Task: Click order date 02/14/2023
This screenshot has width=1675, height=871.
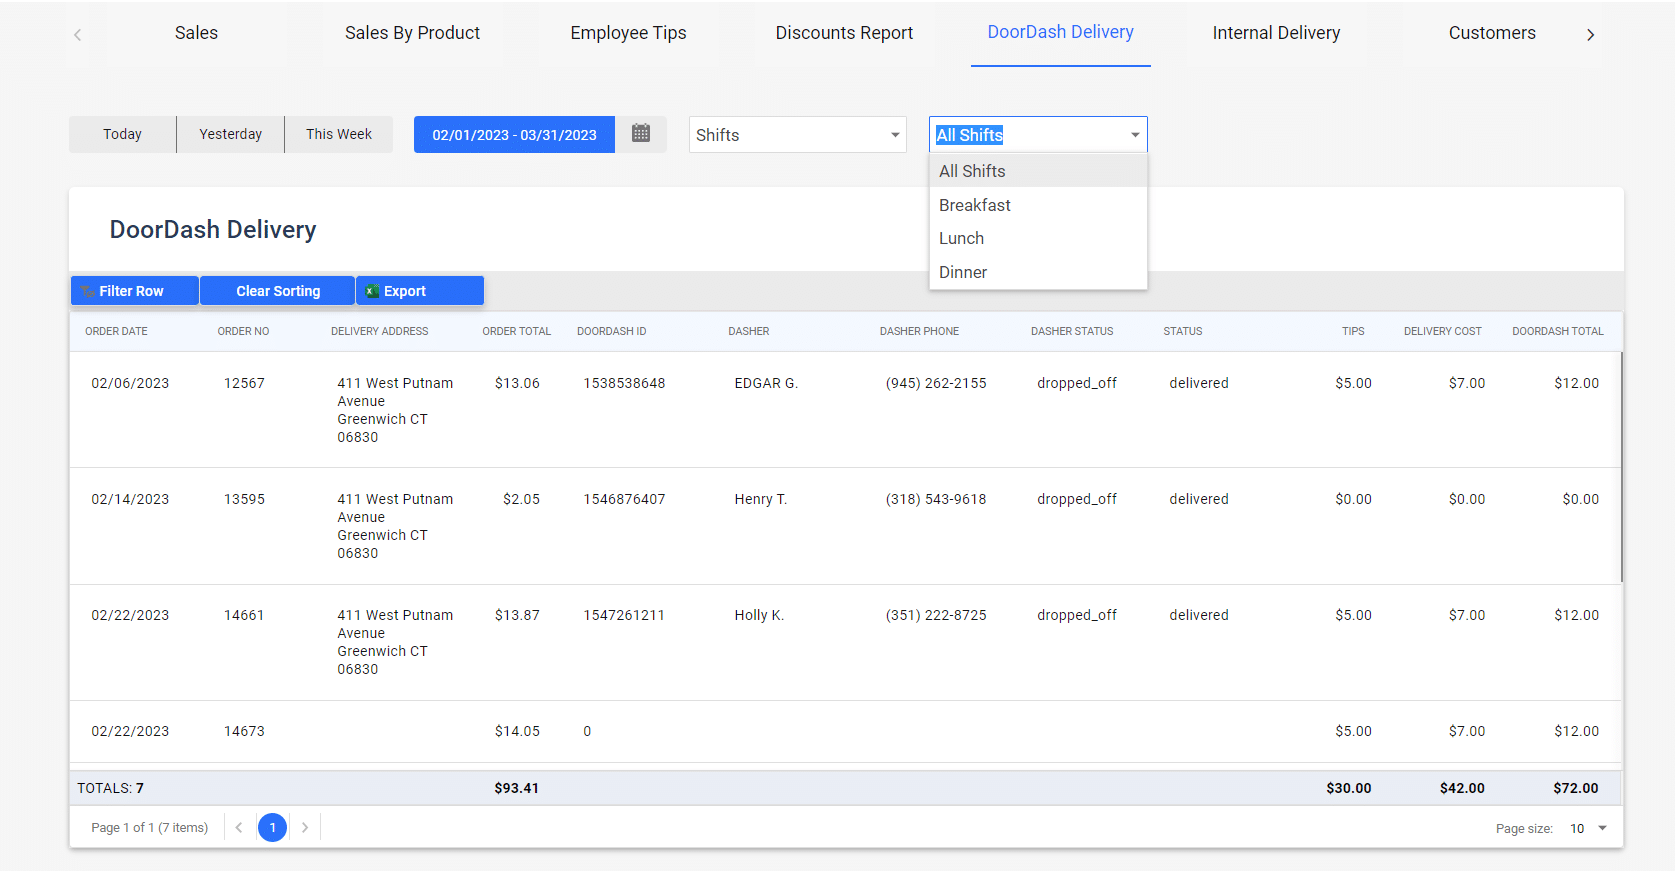Action: (130, 499)
